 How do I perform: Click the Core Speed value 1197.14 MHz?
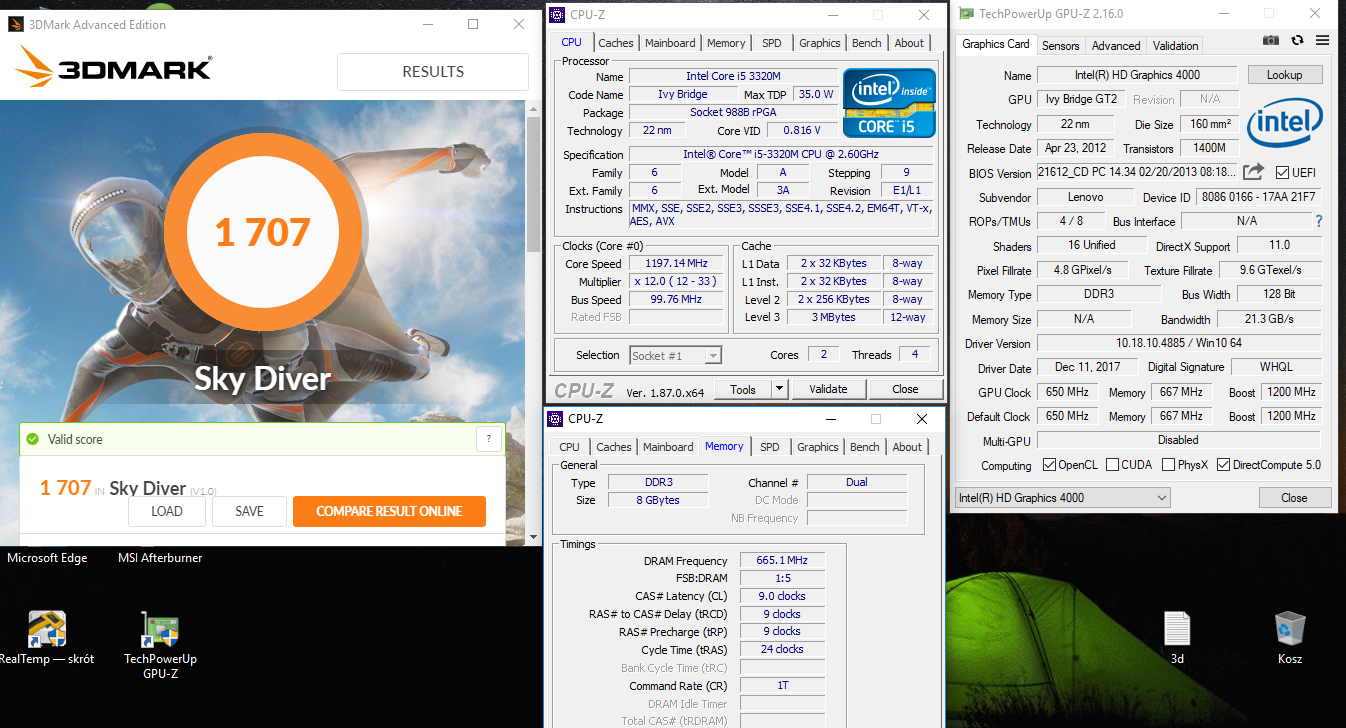(x=675, y=264)
